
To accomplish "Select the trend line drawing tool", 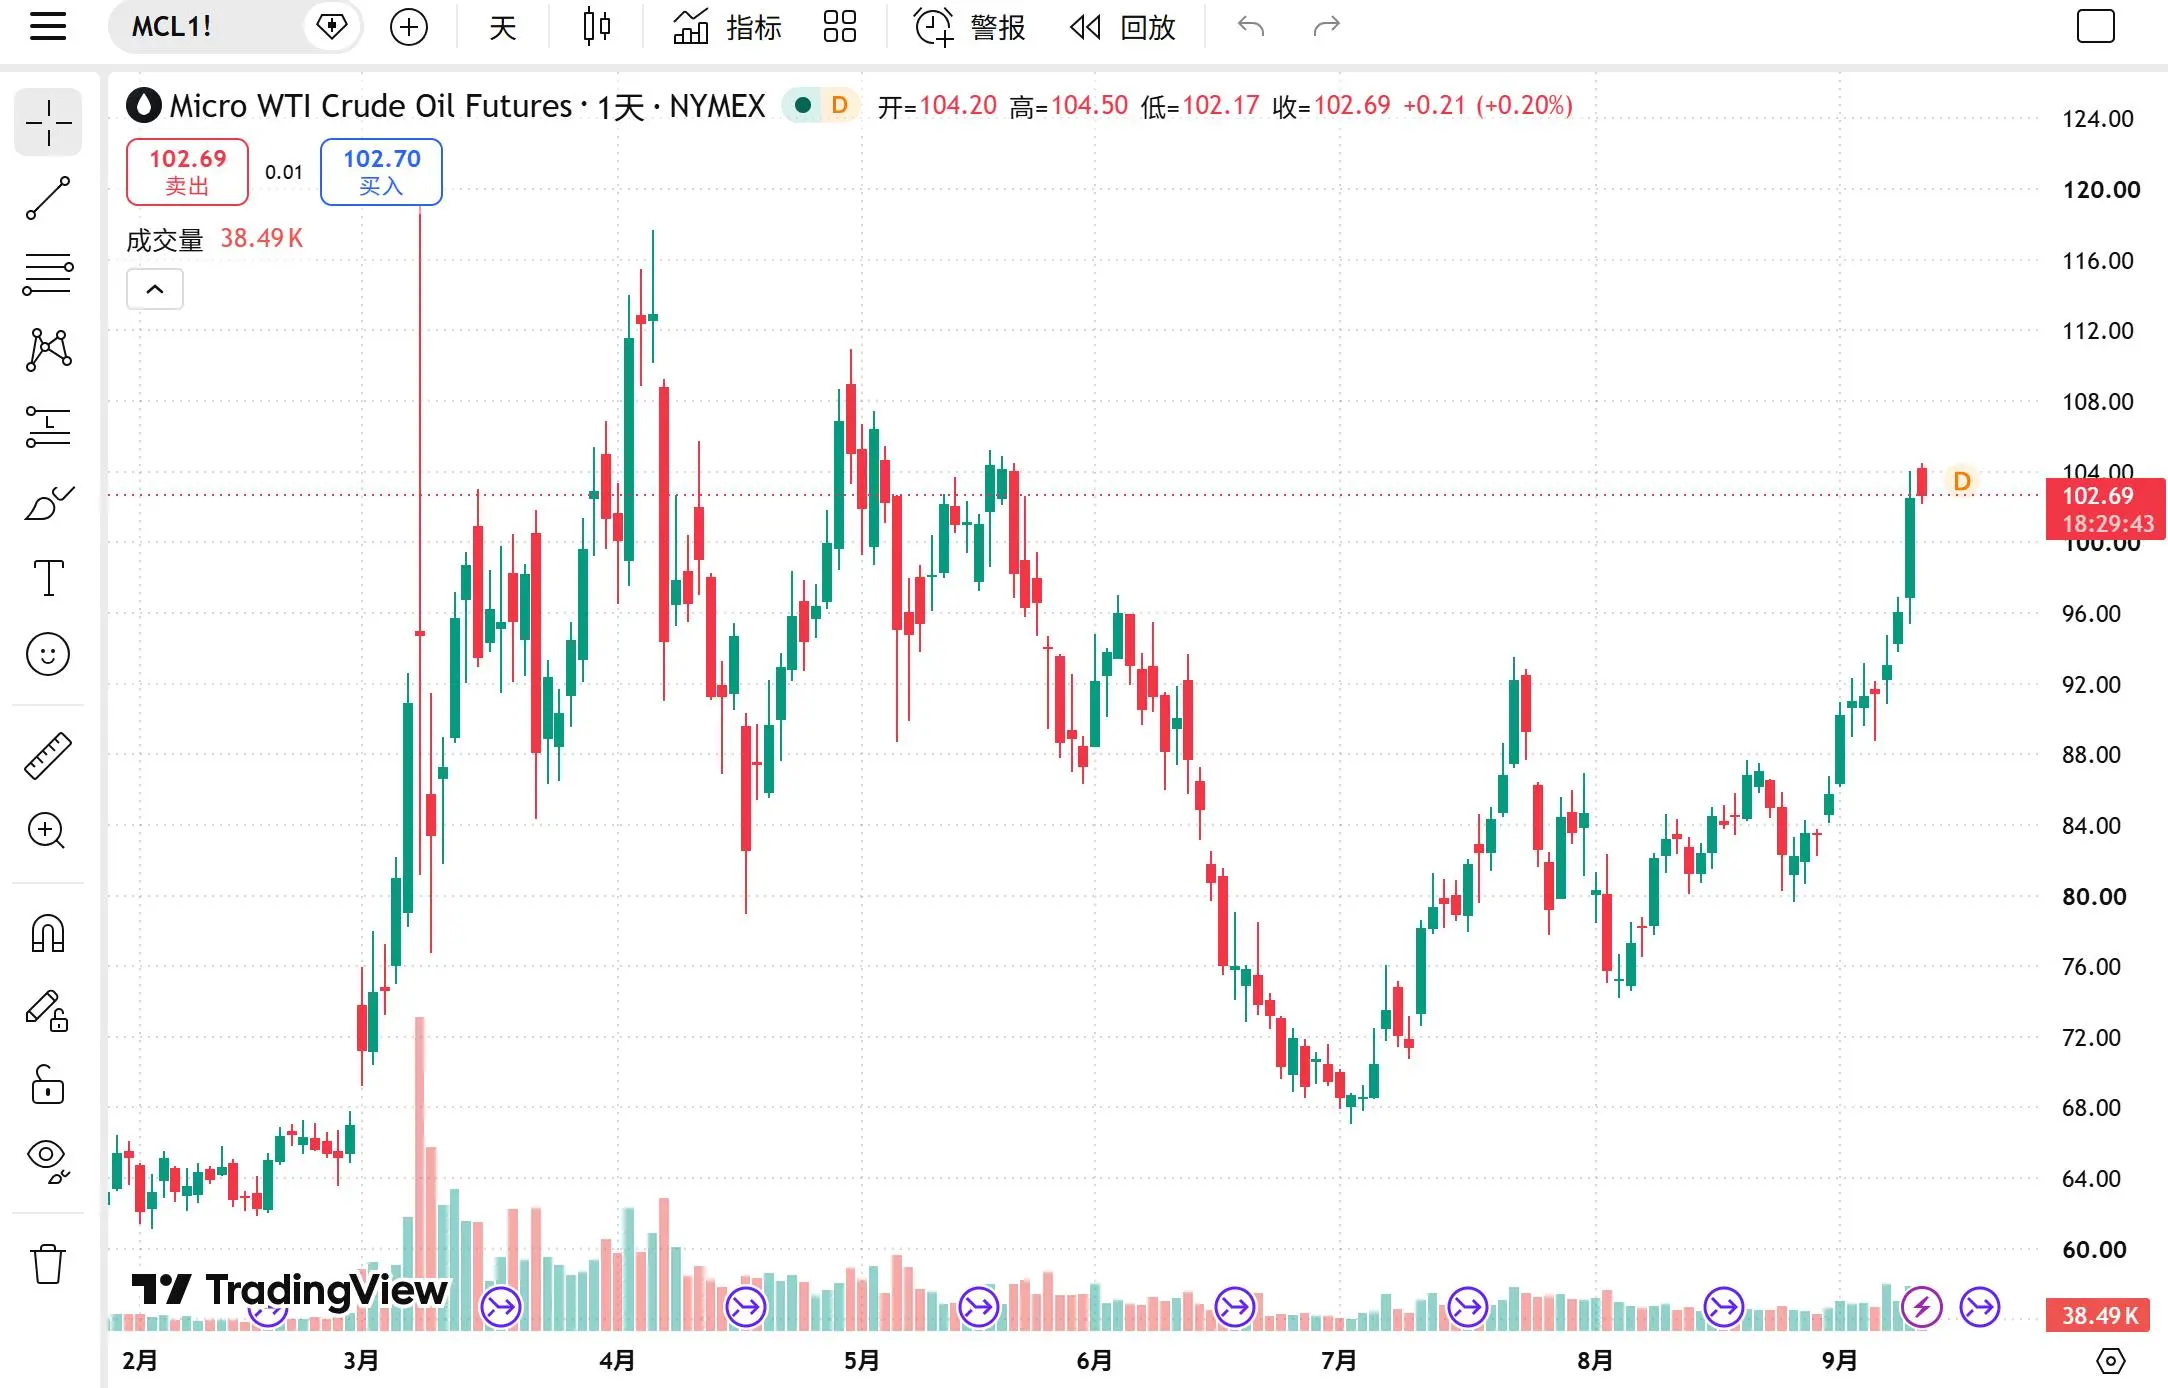I will (x=48, y=198).
